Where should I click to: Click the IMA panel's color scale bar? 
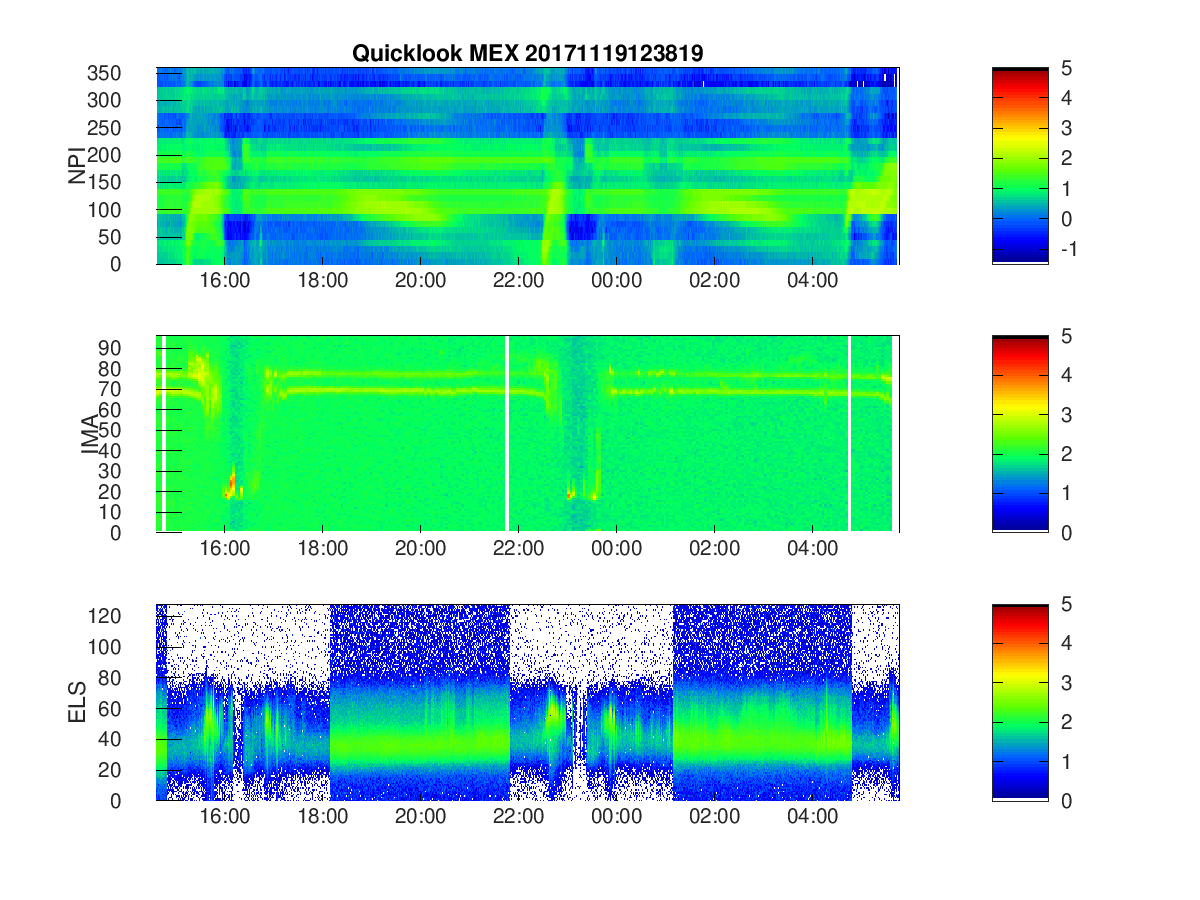click(x=1020, y=434)
